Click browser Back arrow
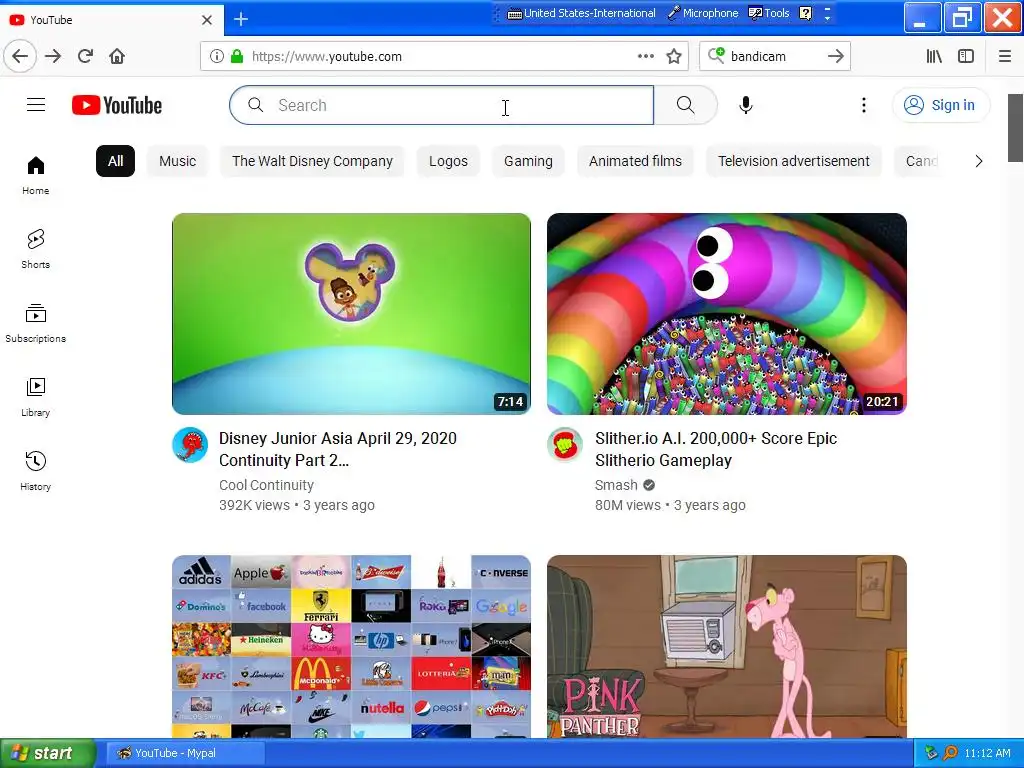 click(x=20, y=56)
